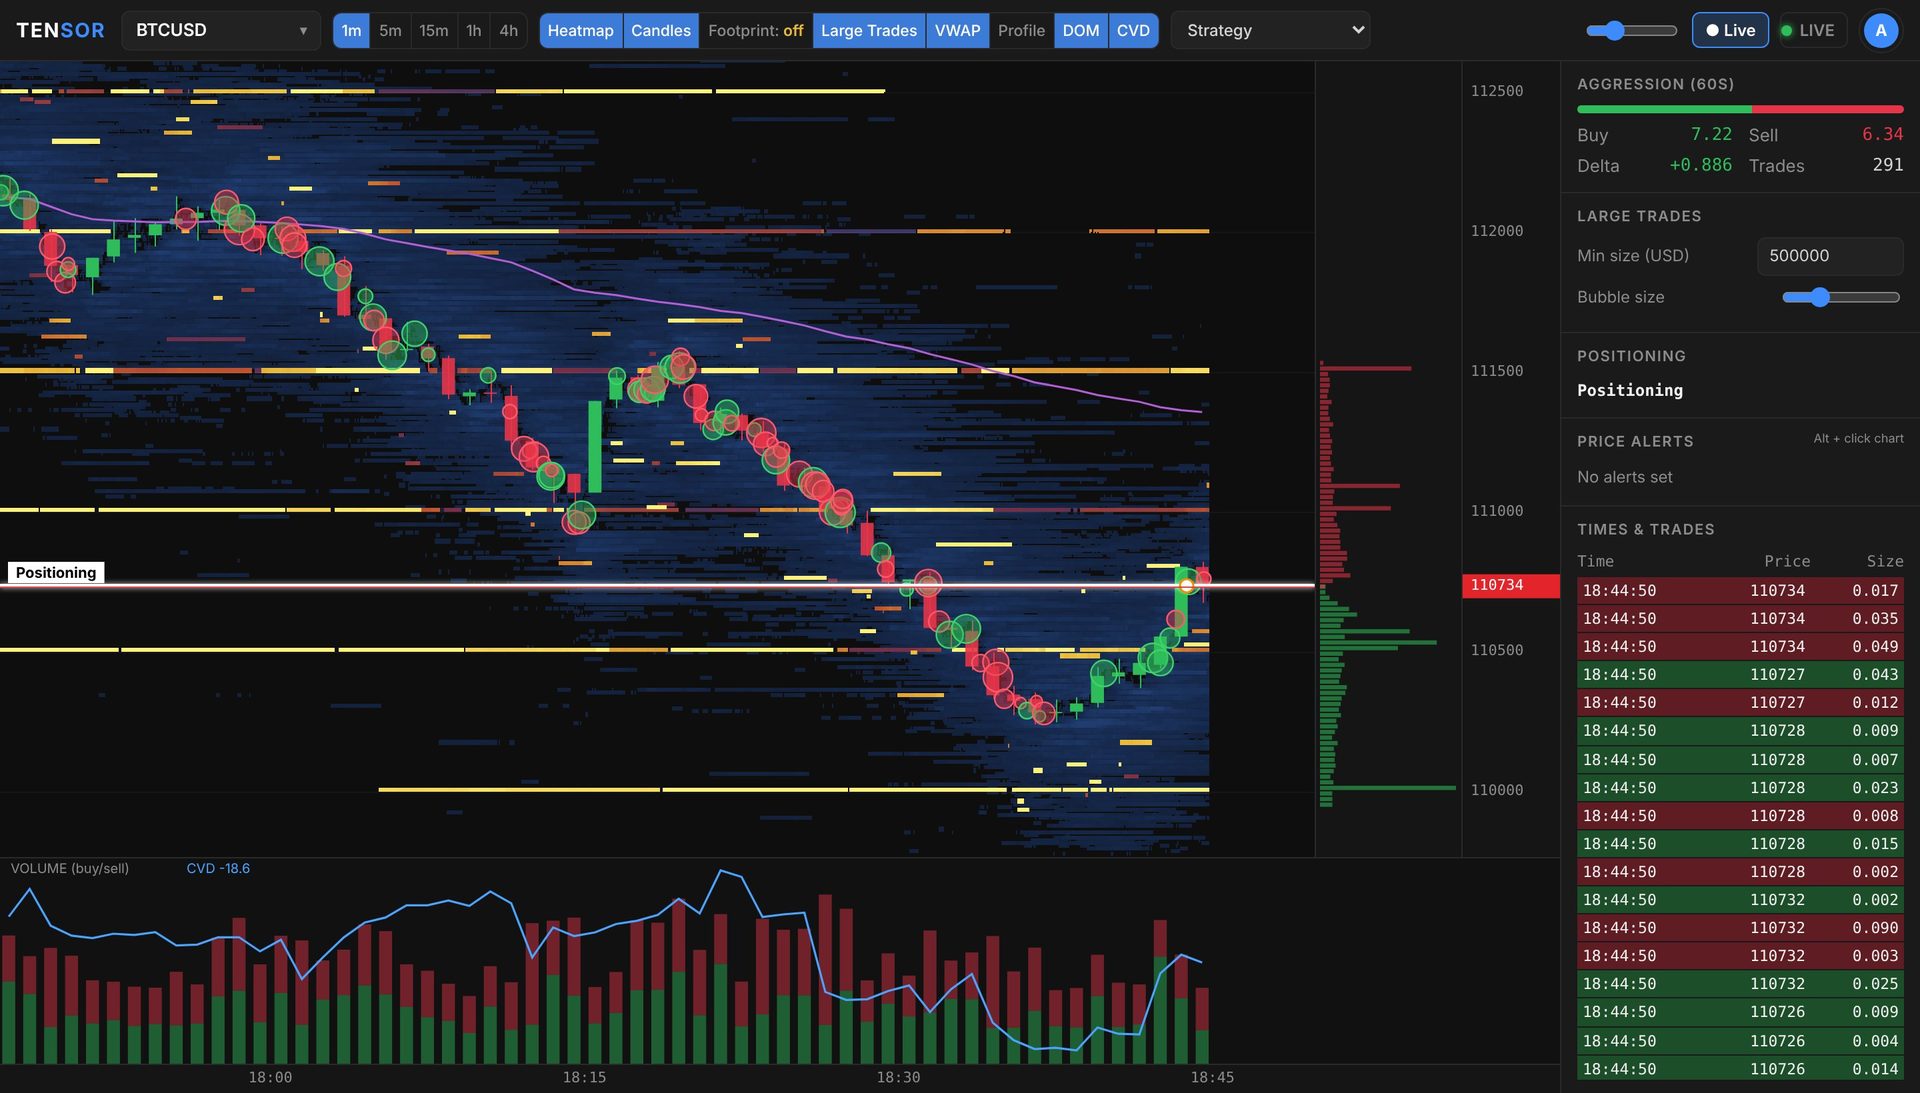This screenshot has height=1093, width=1920.
Task: Open the Strategy dropdown
Action: click(1270, 30)
